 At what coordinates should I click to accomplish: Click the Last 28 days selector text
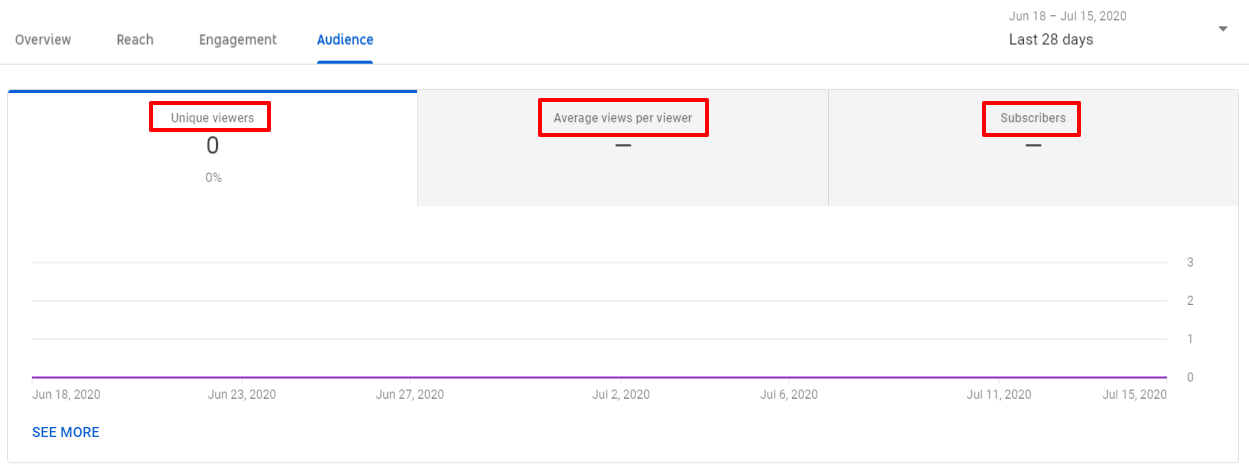[1050, 40]
